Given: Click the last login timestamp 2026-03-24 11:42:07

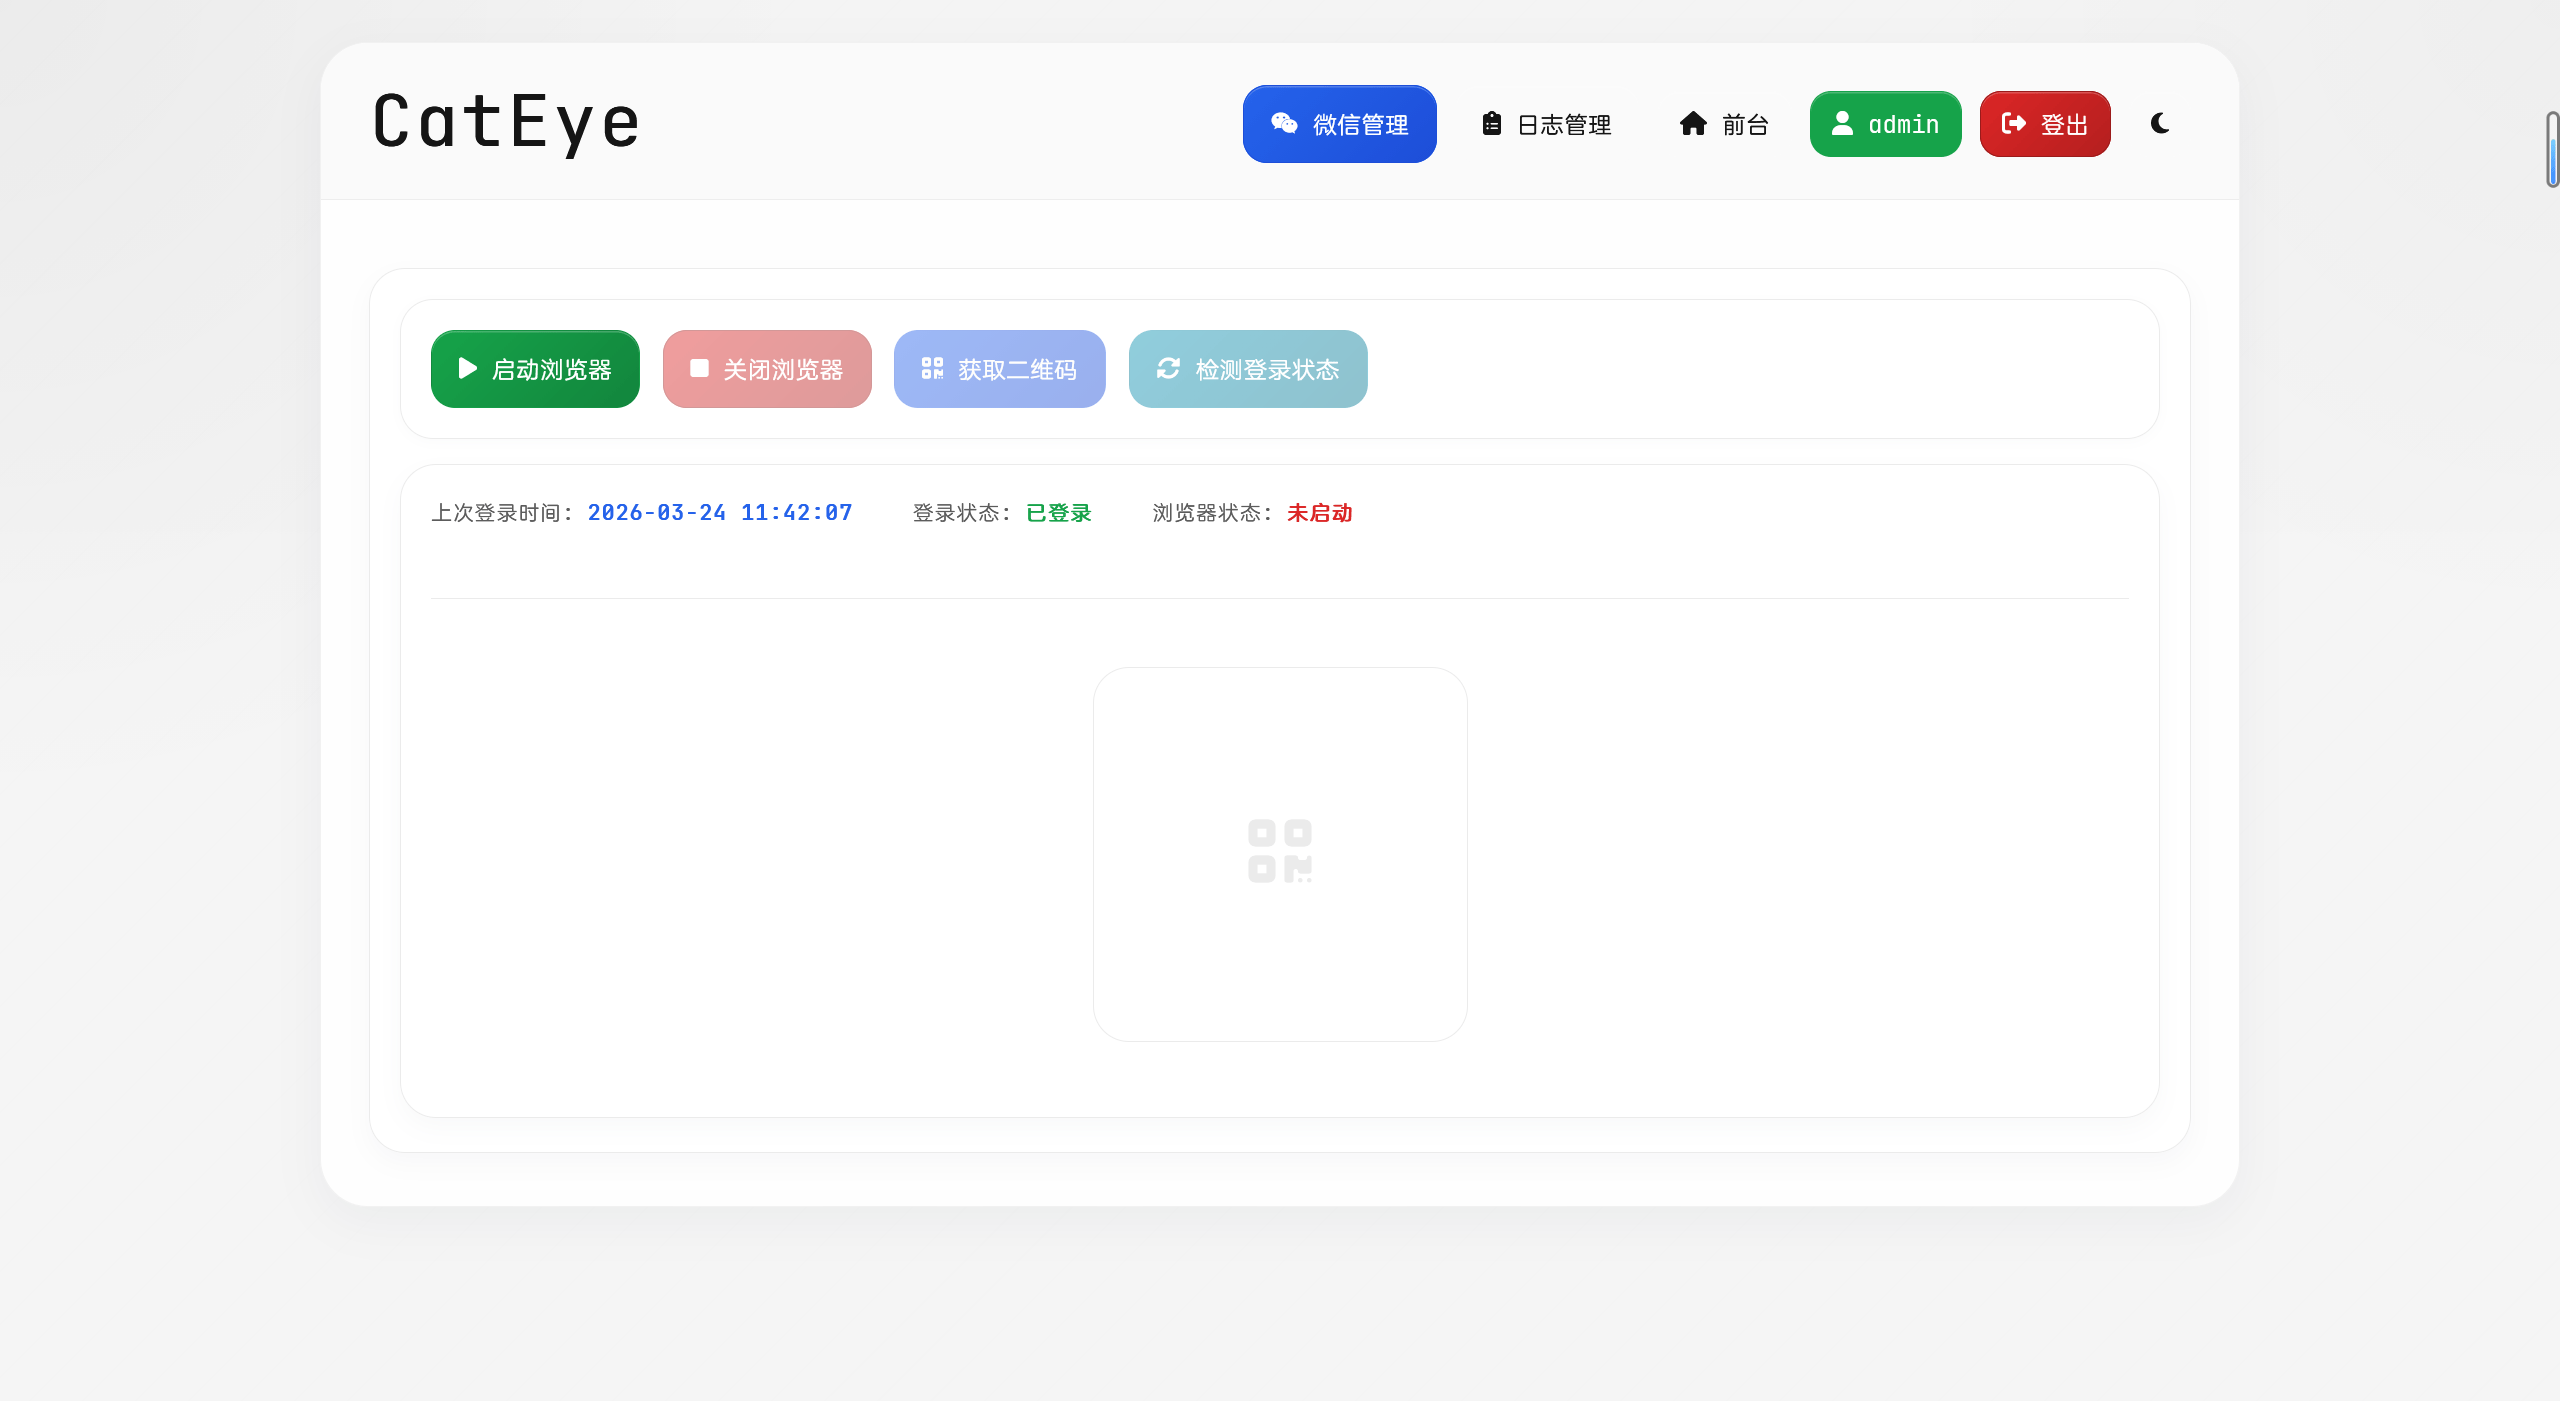Looking at the screenshot, I should point(719,513).
